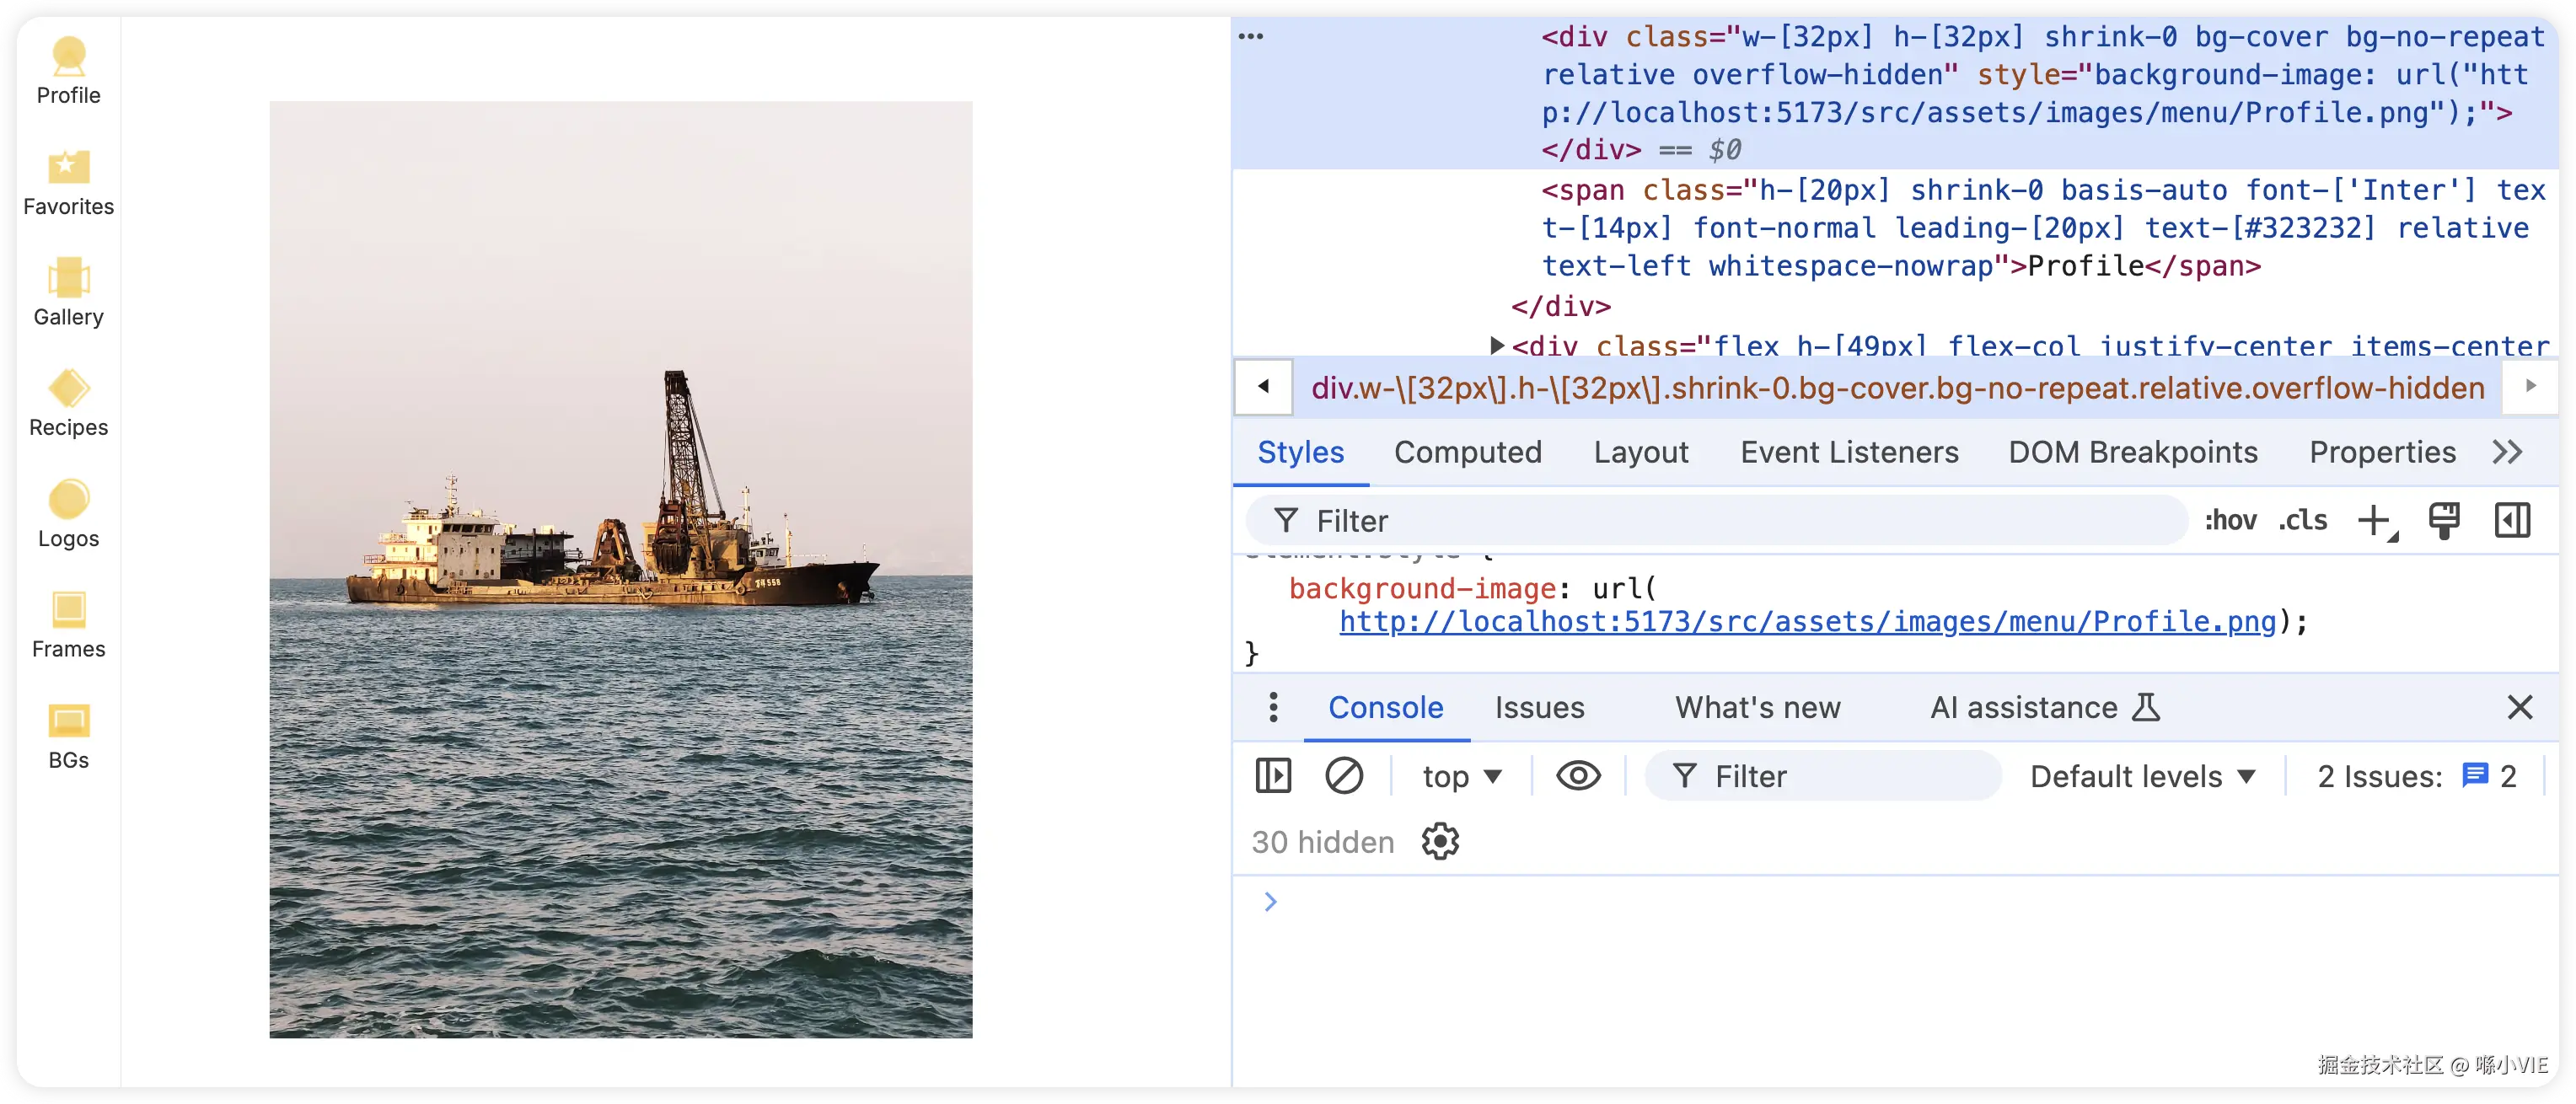
Task: Click the Logos circle icon
Action: (x=68, y=499)
